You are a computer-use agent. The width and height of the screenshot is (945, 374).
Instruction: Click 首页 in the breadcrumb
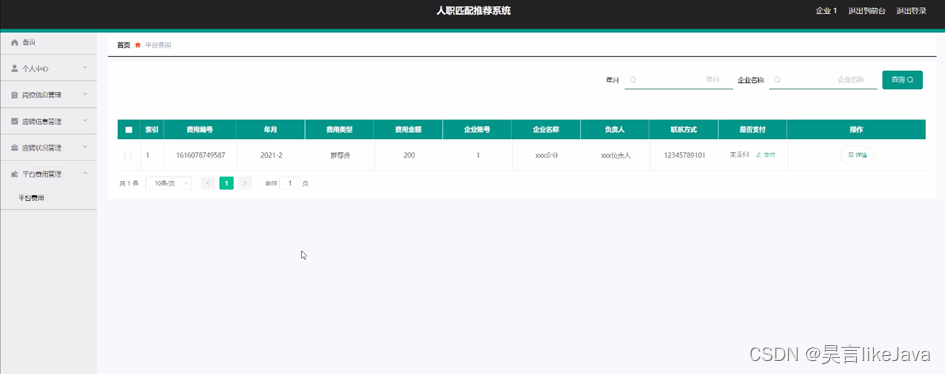click(x=124, y=45)
